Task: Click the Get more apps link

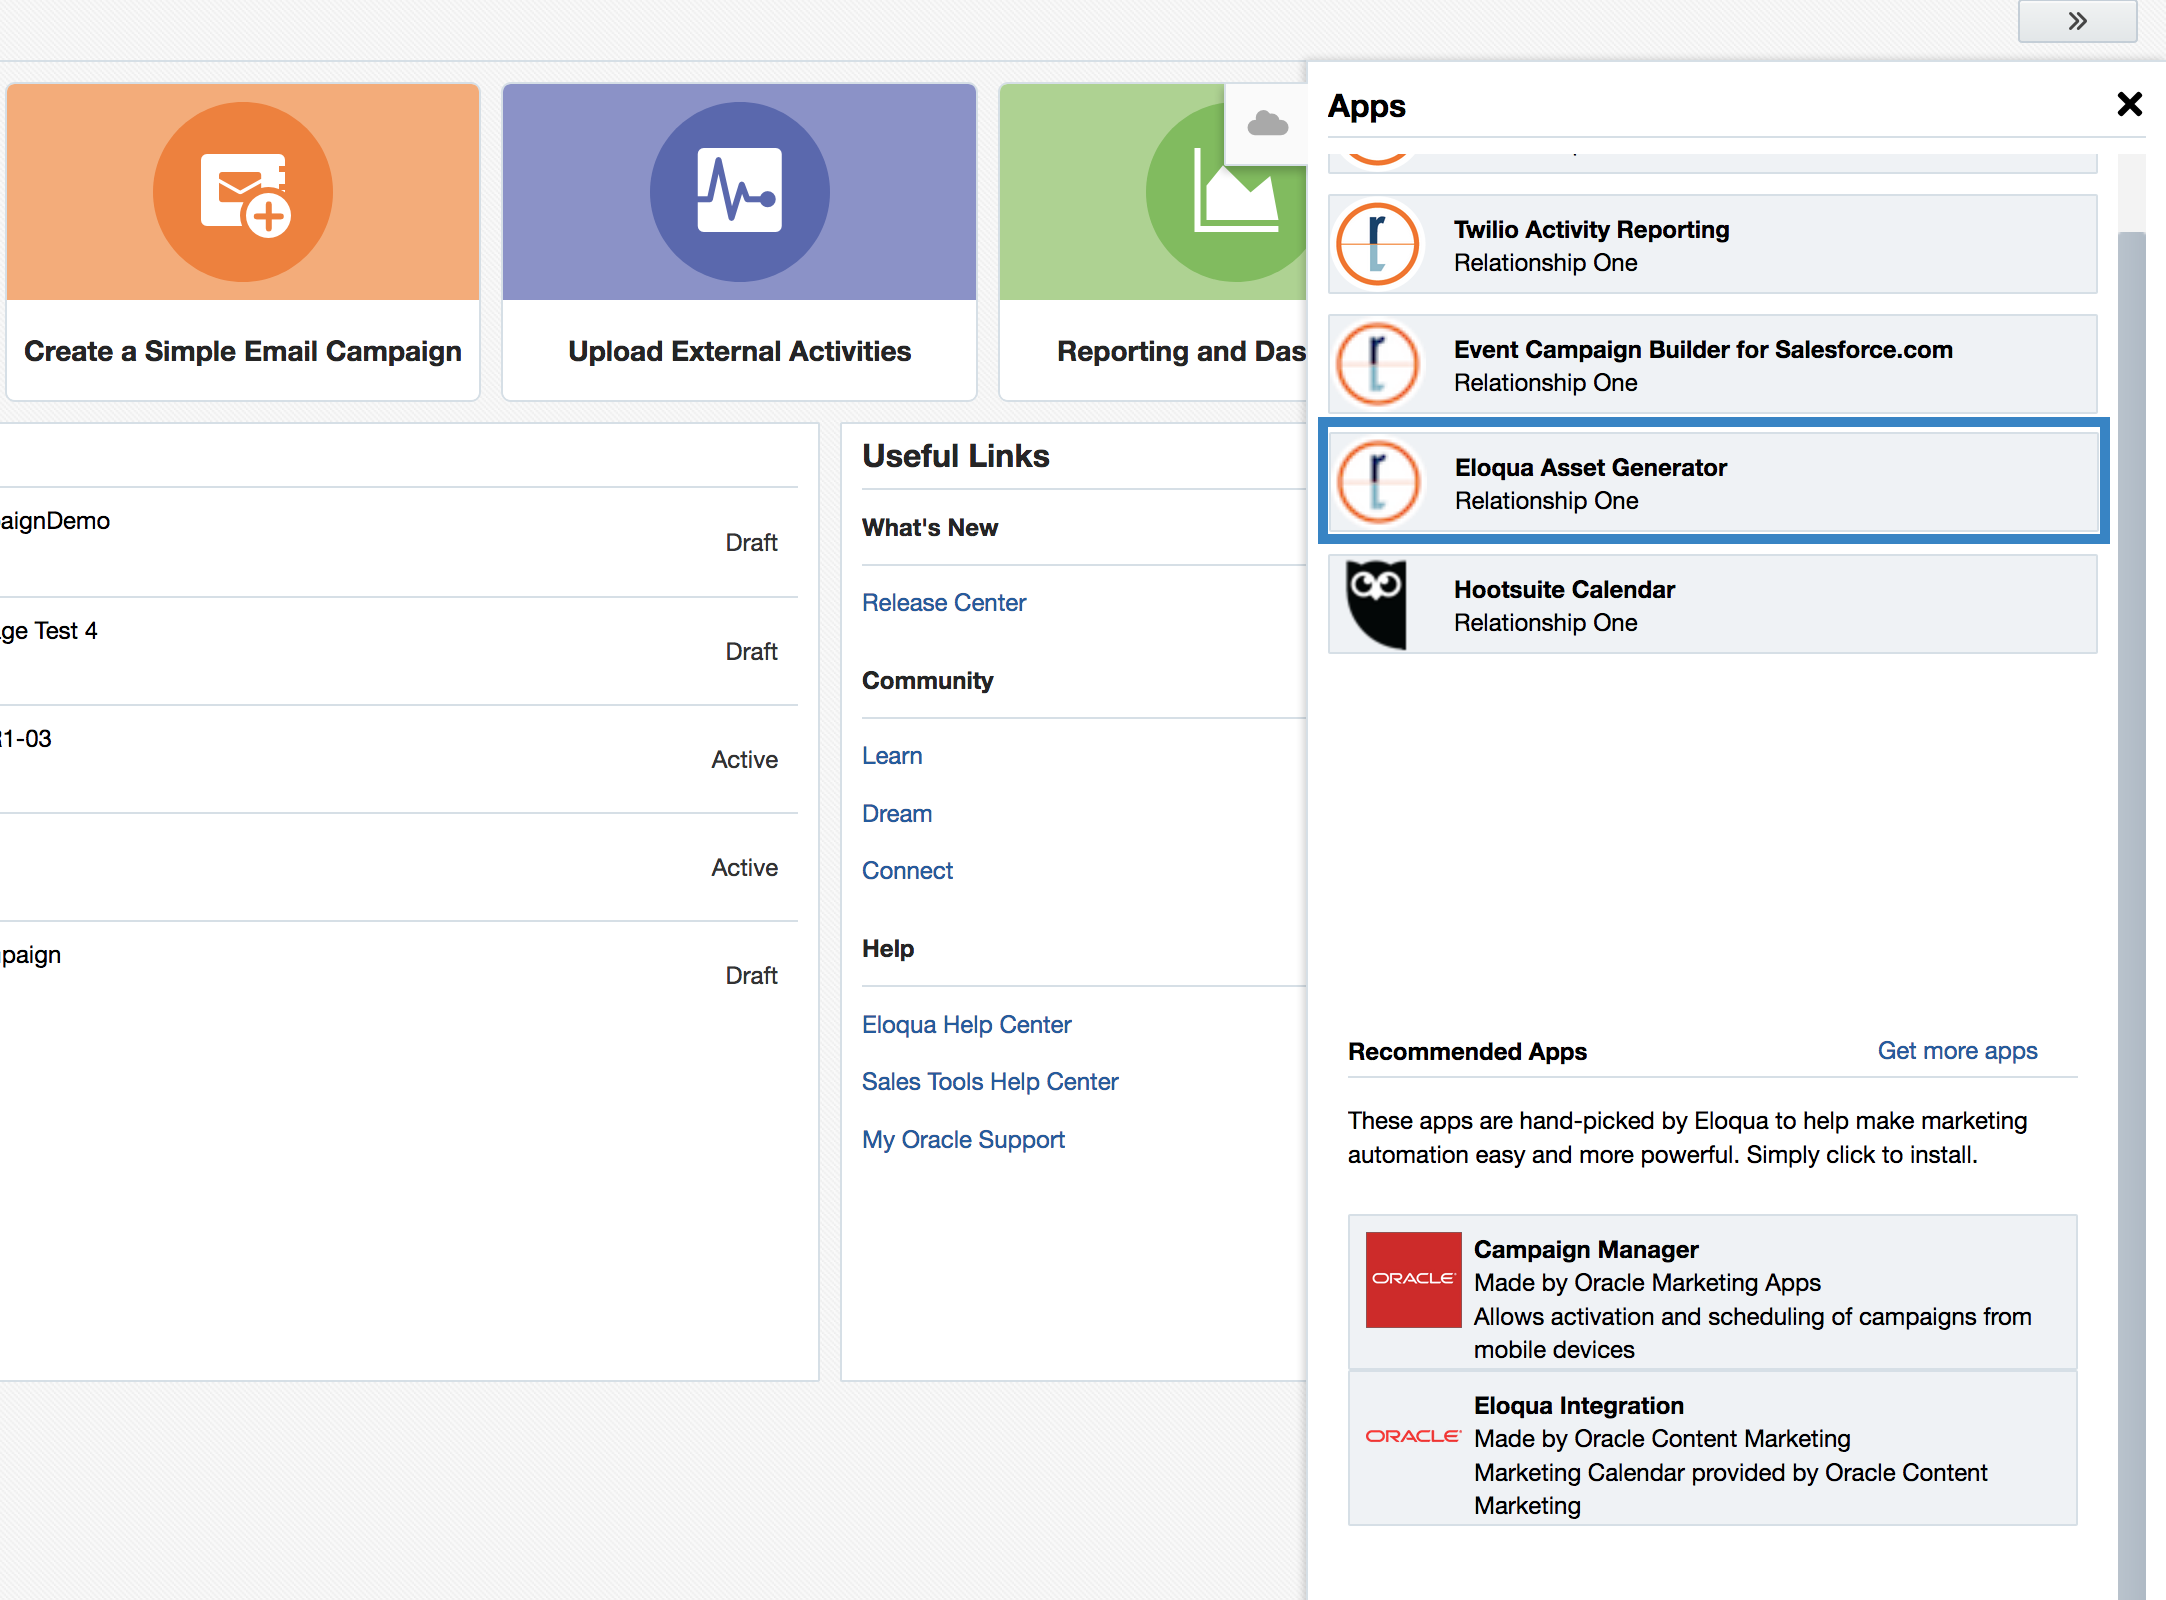Action: point(1956,1051)
